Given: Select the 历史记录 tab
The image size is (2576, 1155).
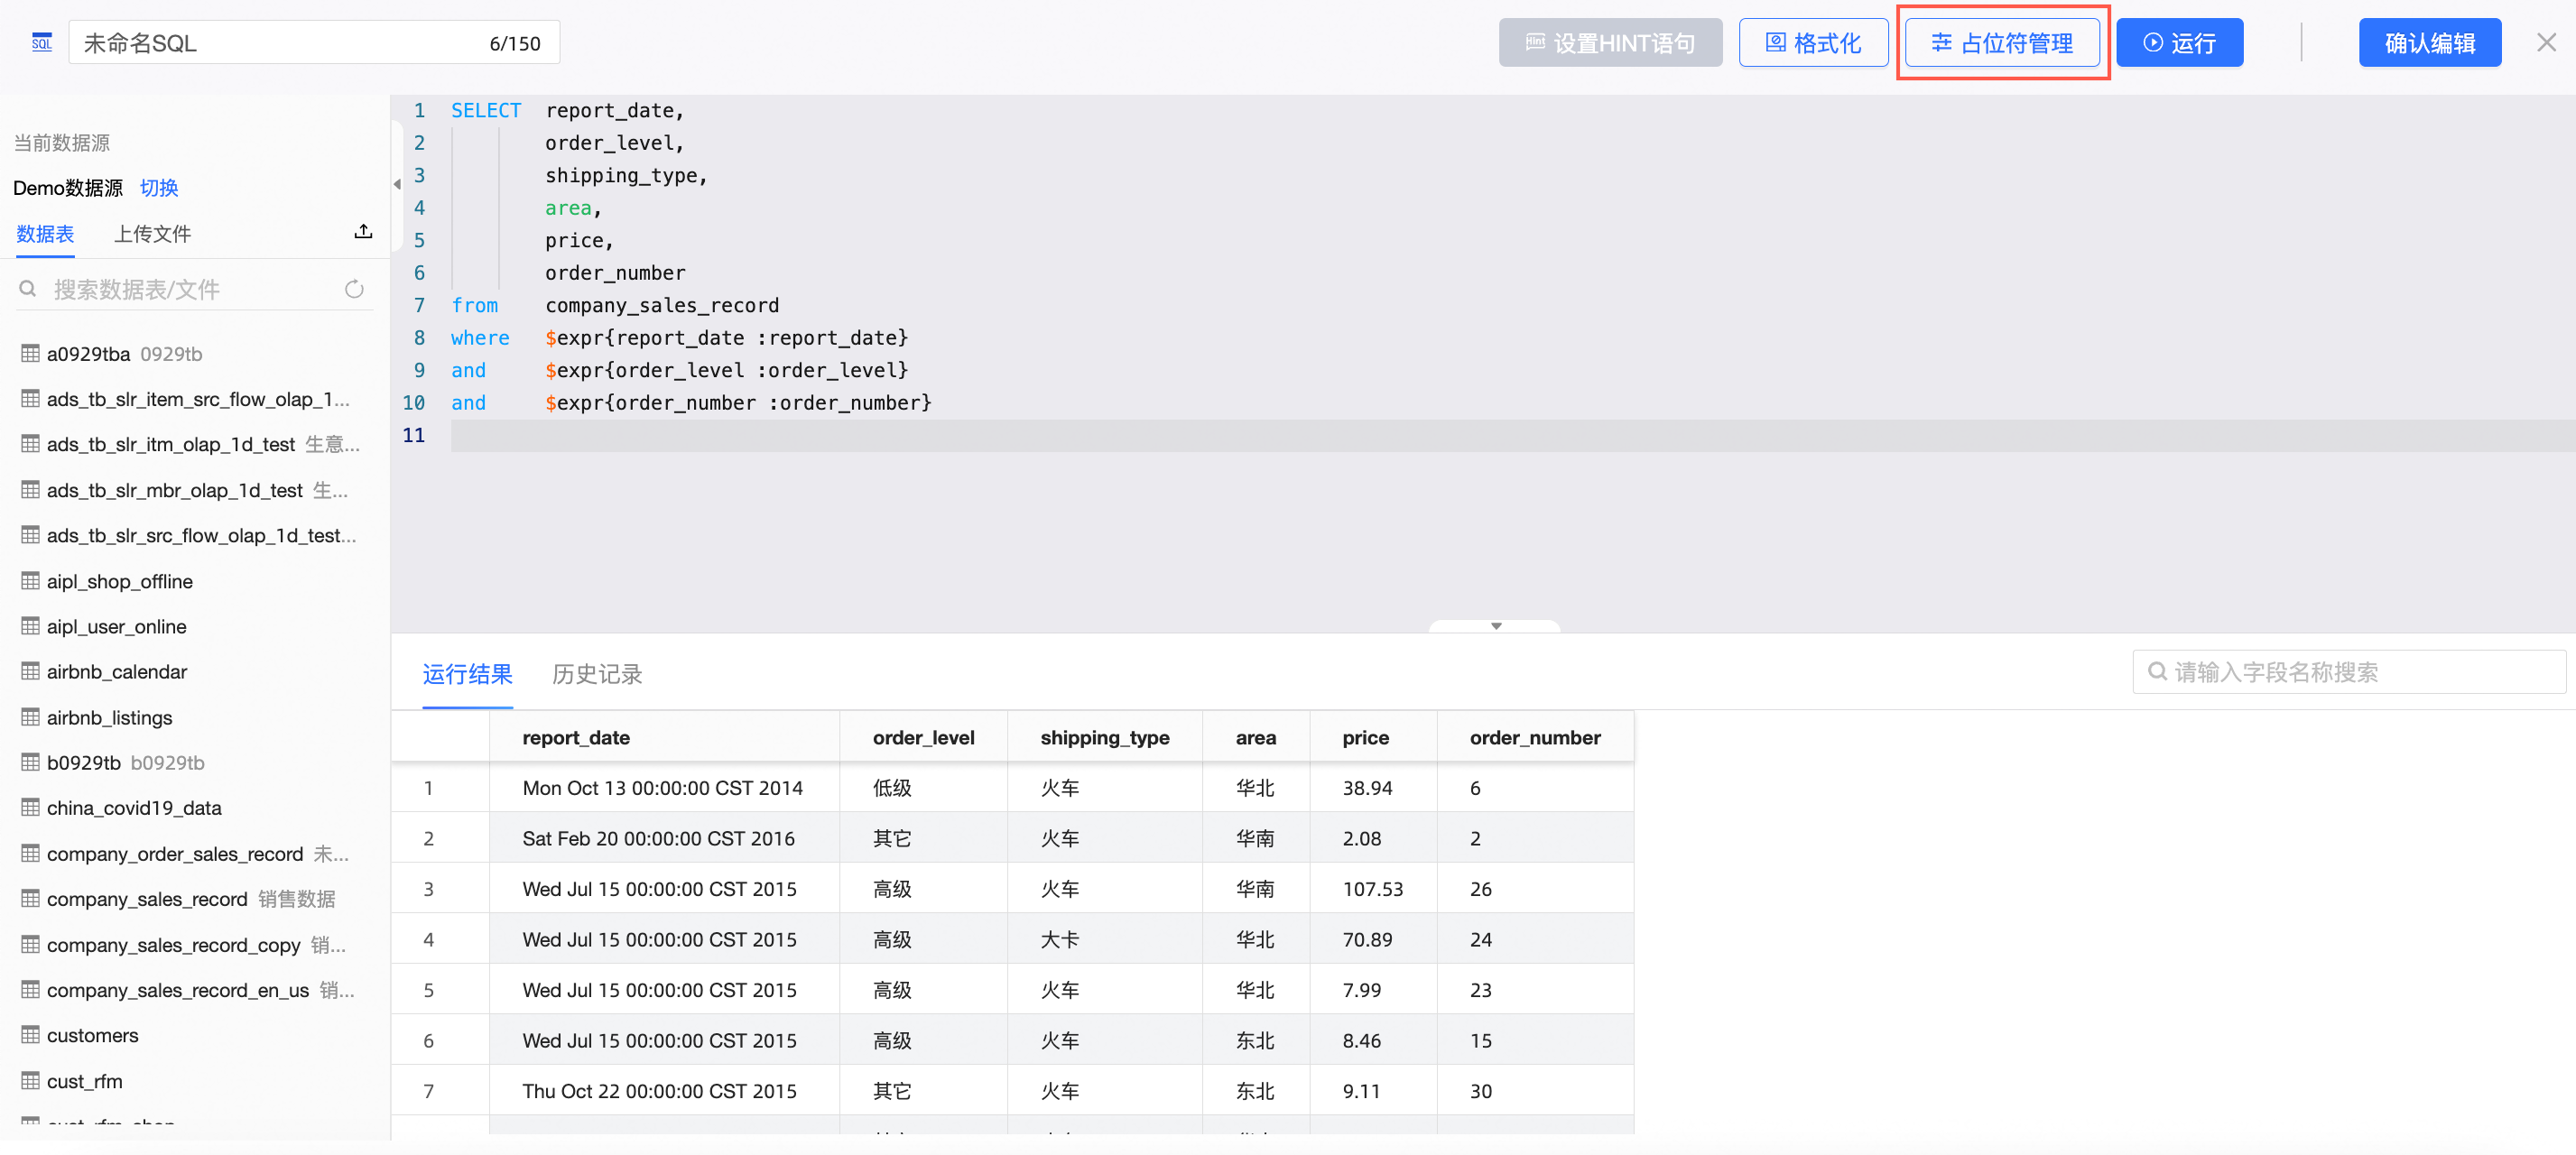Looking at the screenshot, I should [x=597, y=675].
